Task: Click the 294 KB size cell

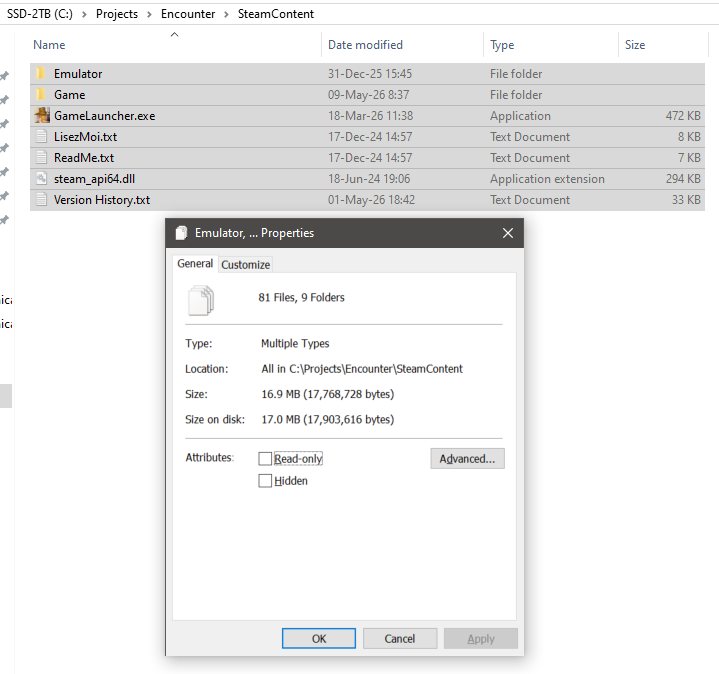Action: click(683, 179)
